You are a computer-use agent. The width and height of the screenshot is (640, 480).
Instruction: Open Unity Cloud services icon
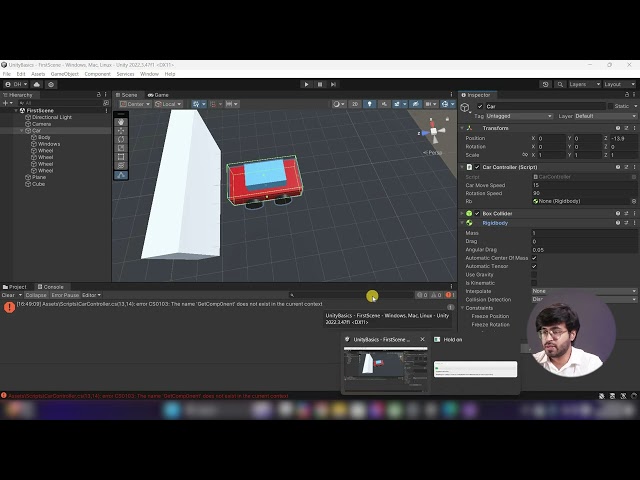37,84
